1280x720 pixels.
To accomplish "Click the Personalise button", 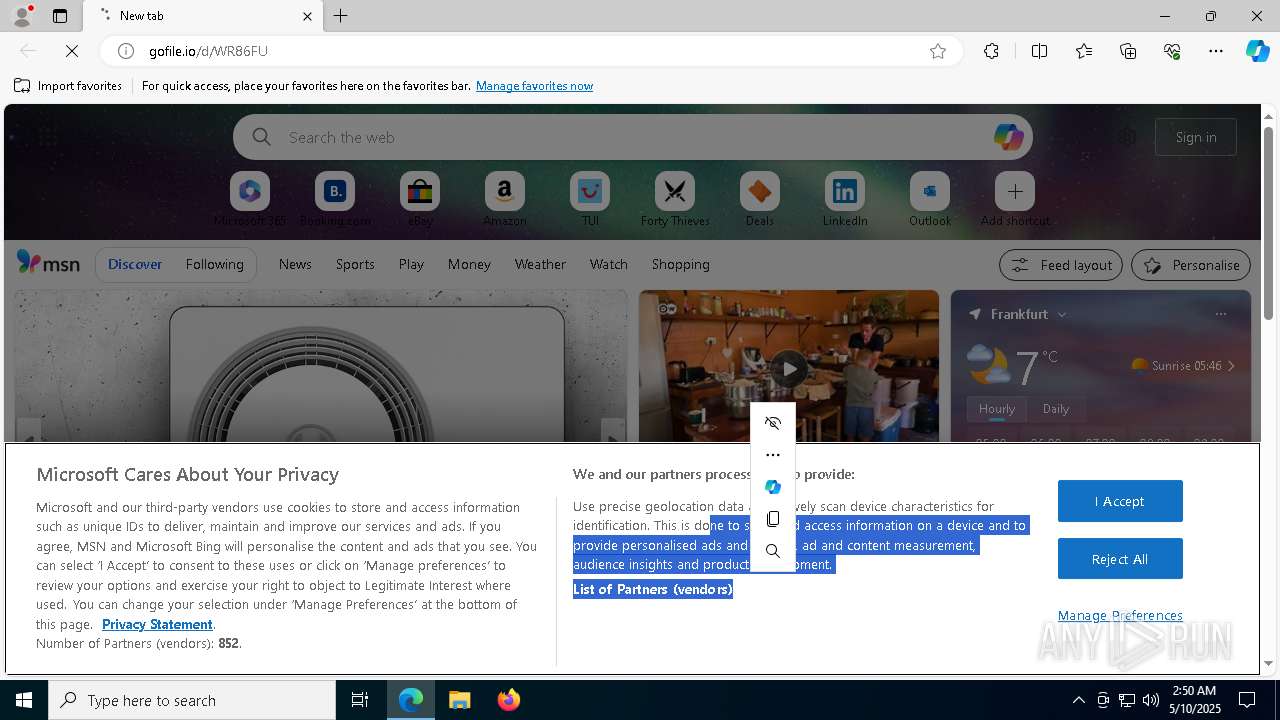I will point(1191,265).
